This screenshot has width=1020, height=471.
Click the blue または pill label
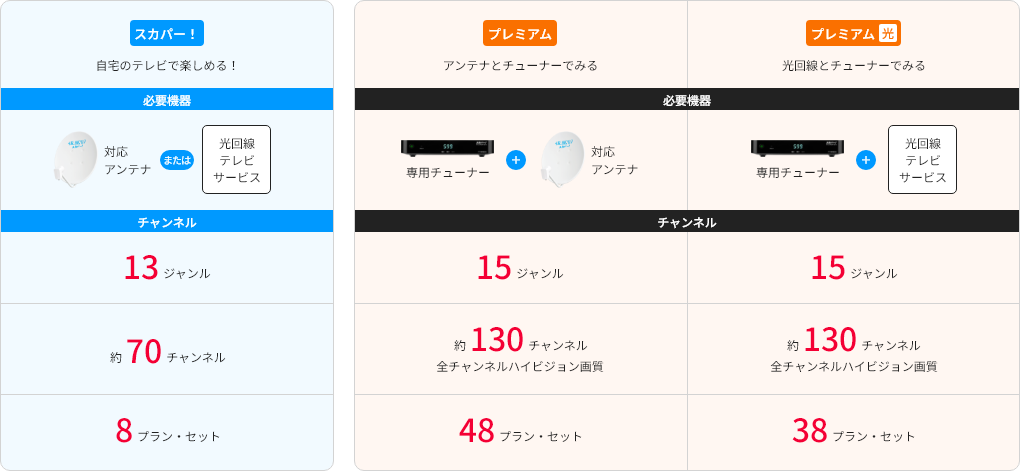pyautogui.click(x=177, y=159)
